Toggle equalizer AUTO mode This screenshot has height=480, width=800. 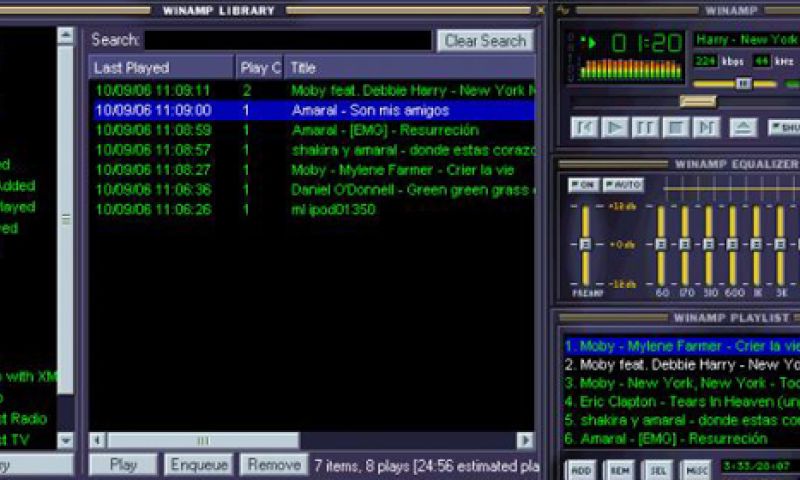(x=623, y=184)
